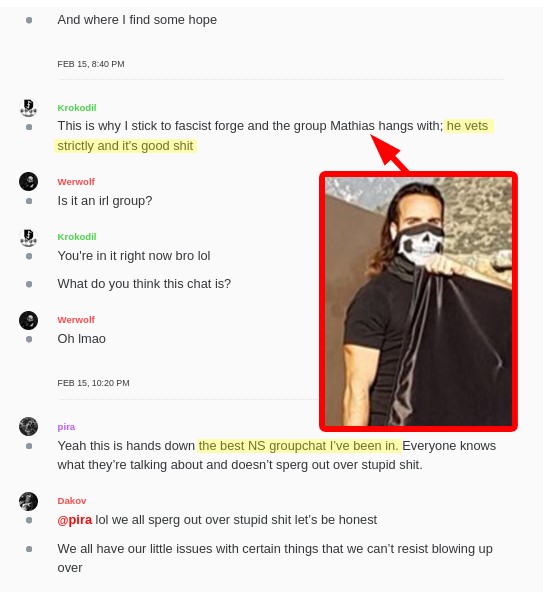Click Werwolf's avatar beside "Oh lmao"
The width and height of the screenshot is (543, 602).
tap(28, 320)
